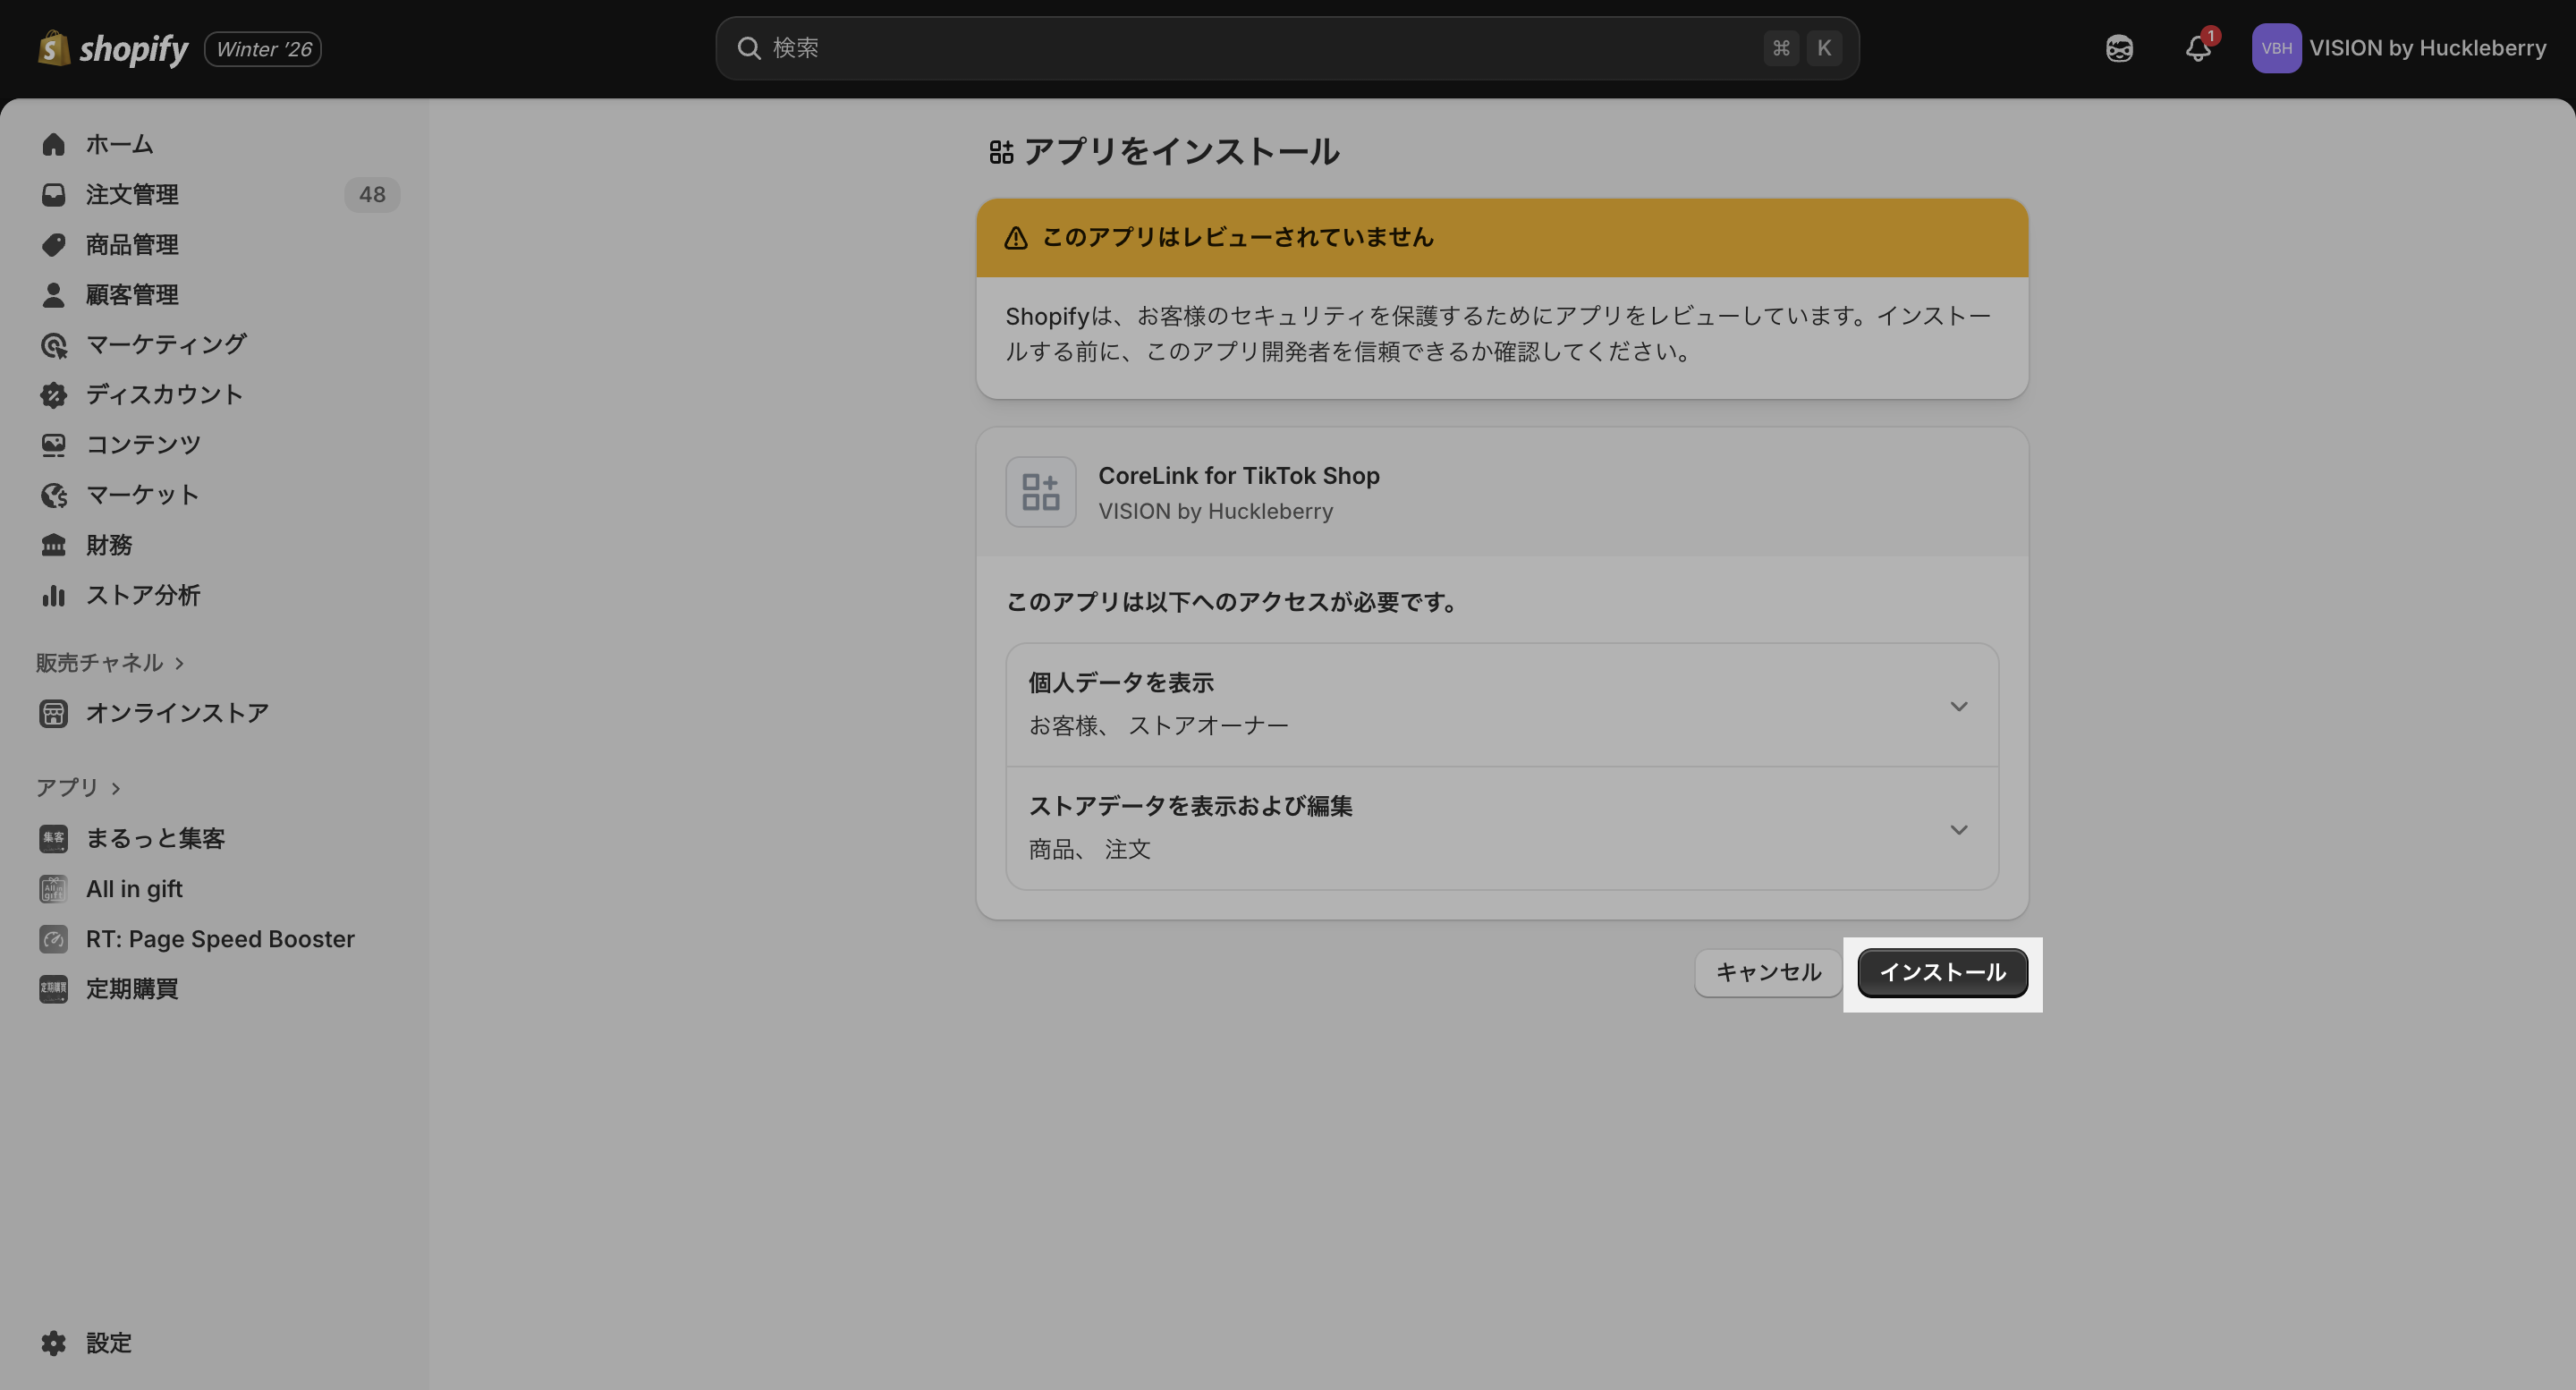Click the キャンセル button
This screenshot has width=2576, height=1390.
click(x=1767, y=972)
